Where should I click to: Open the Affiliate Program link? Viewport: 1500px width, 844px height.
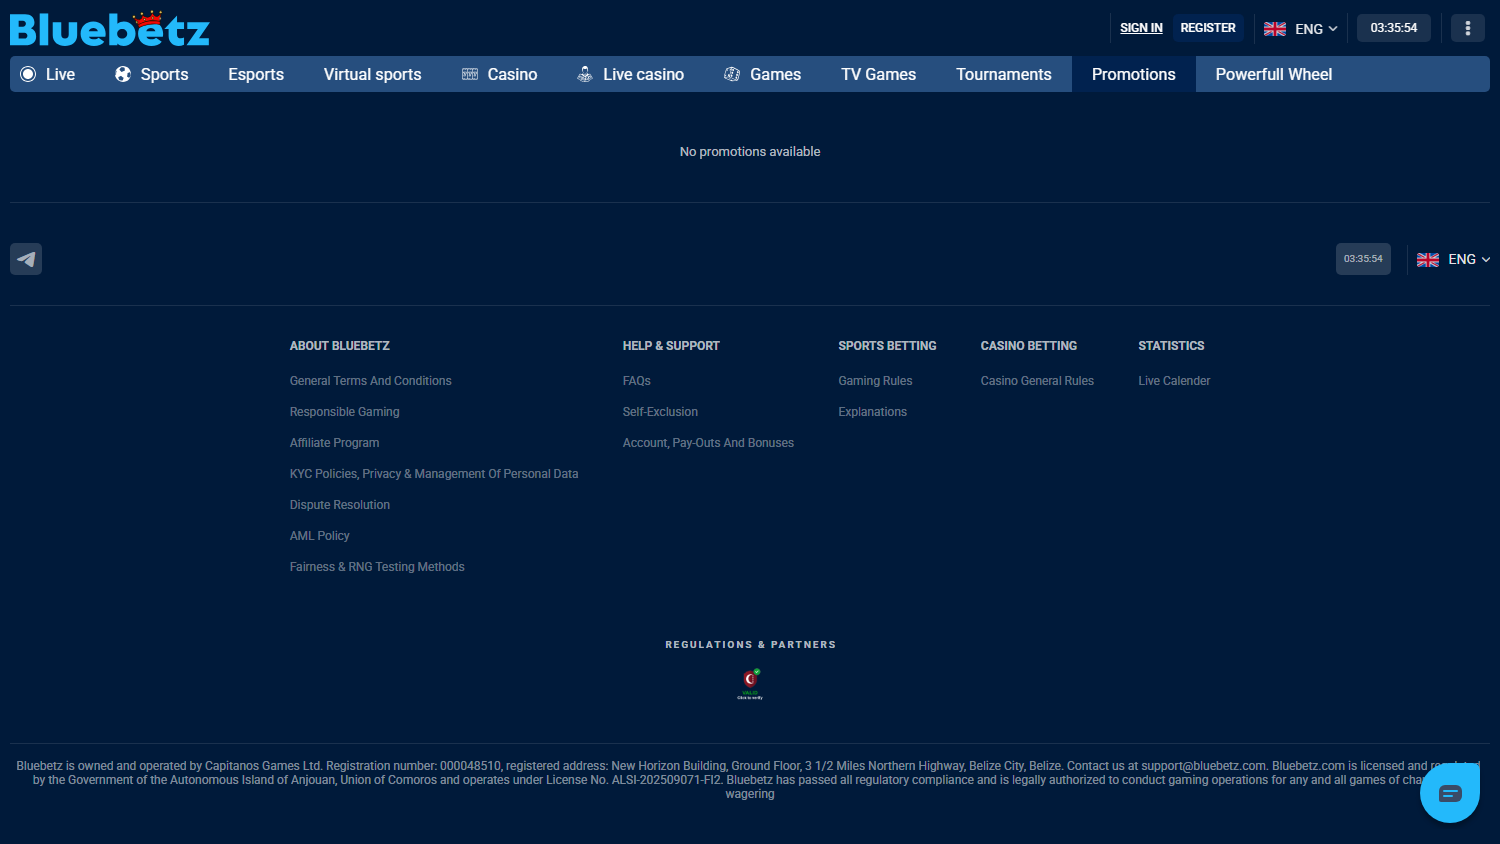tap(334, 443)
